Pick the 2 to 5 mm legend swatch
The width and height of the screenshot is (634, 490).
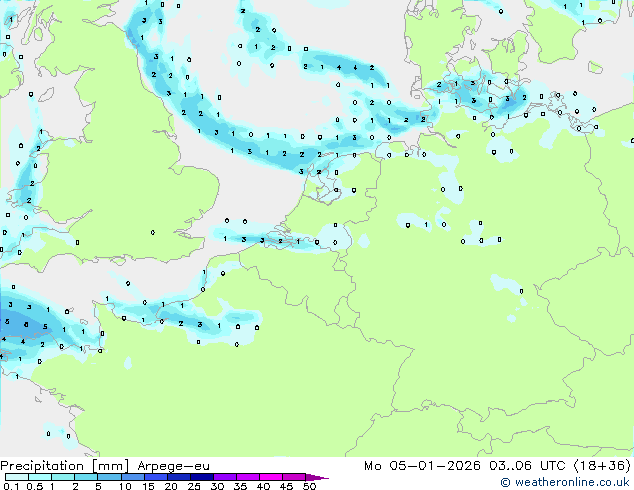pos(86,477)
